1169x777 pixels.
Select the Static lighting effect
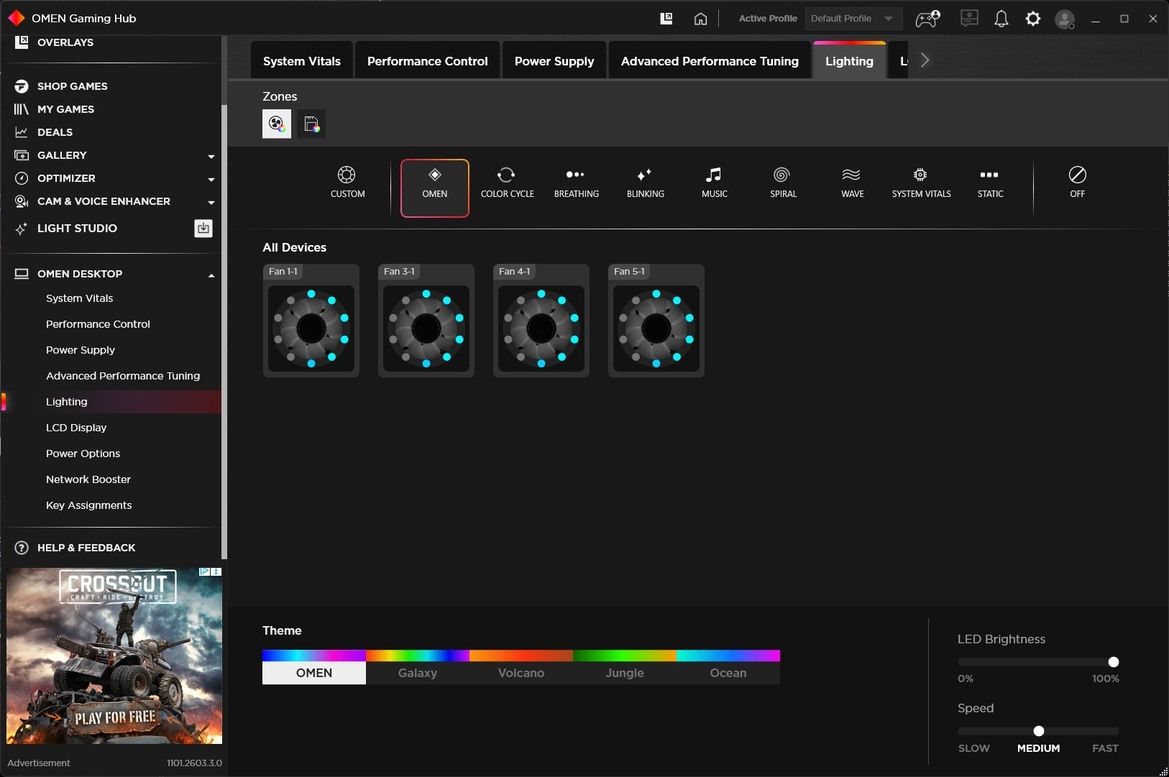point(990,182)
